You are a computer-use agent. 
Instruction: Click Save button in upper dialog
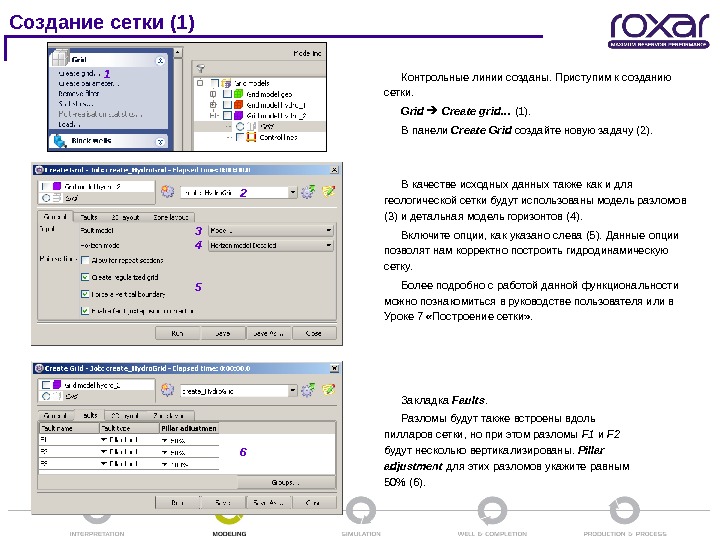click(223, 333)
